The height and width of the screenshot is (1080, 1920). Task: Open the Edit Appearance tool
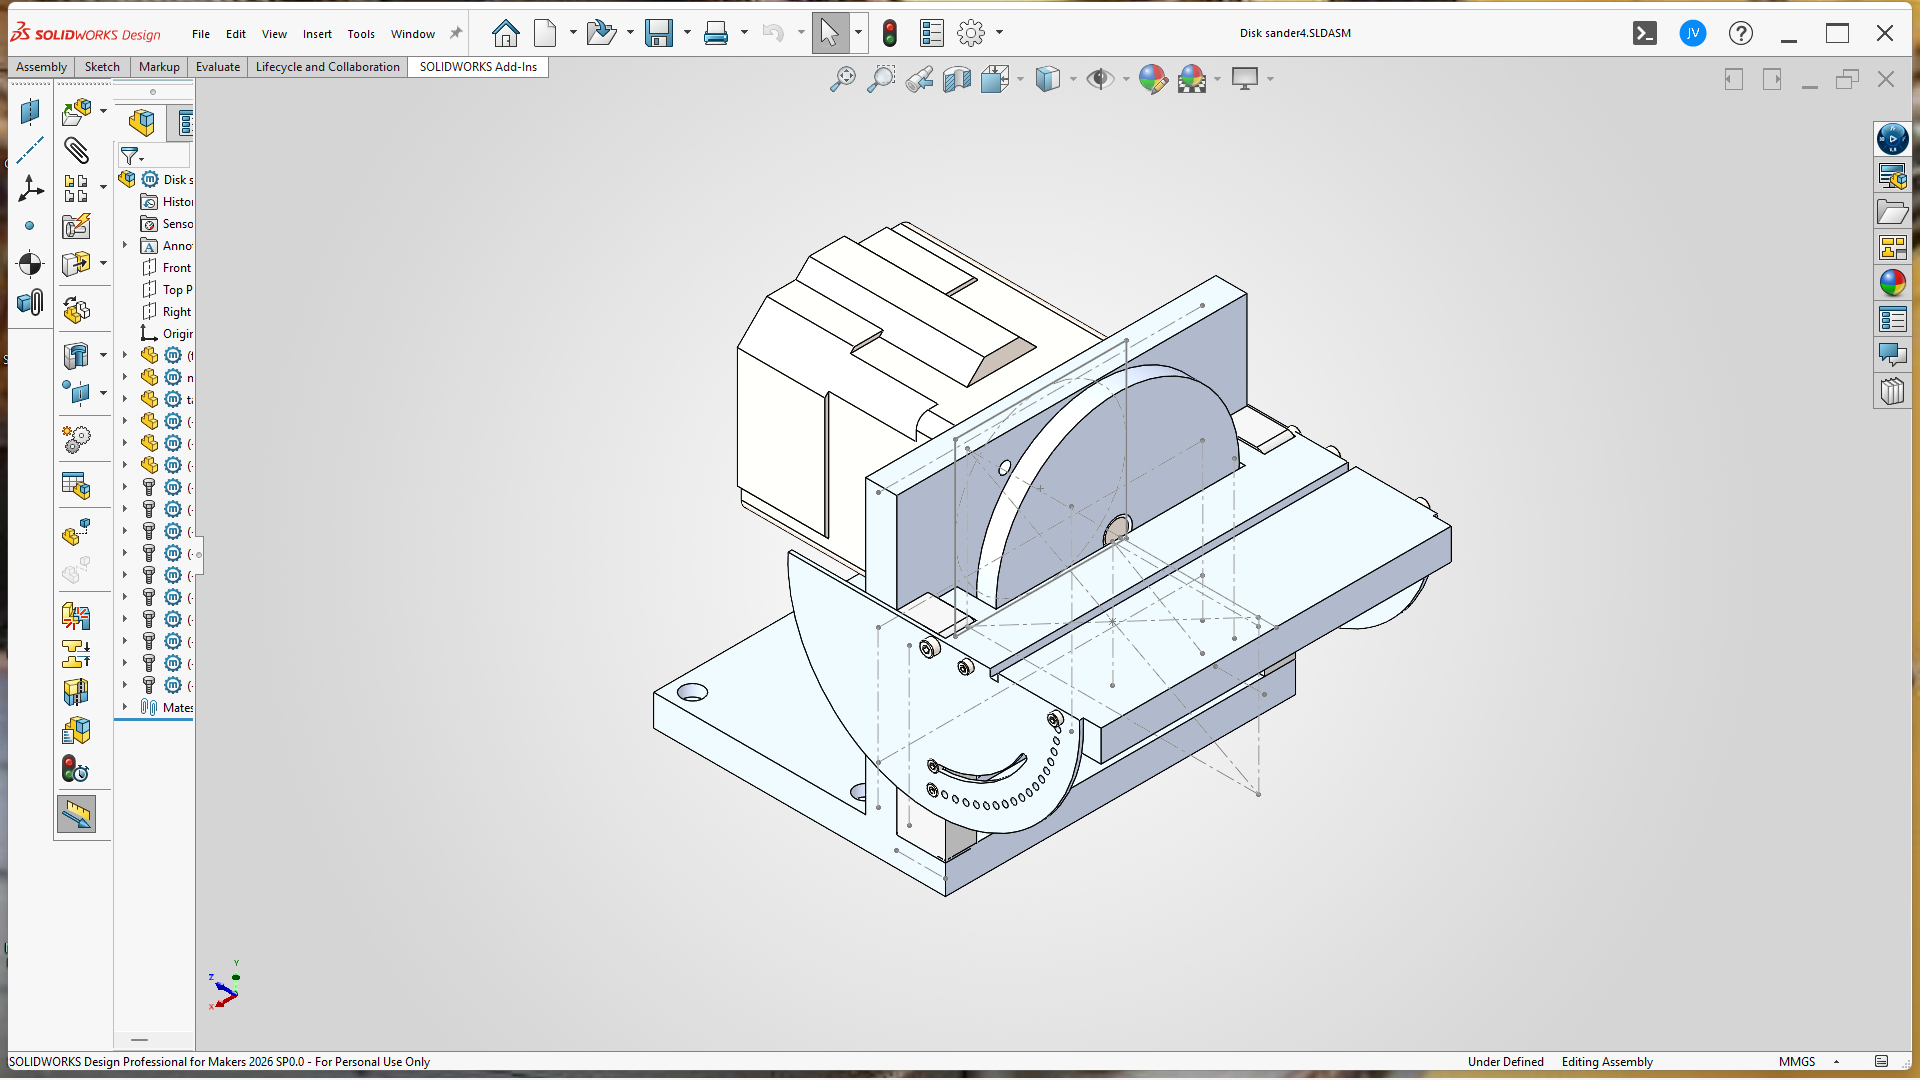point(1152,79)
